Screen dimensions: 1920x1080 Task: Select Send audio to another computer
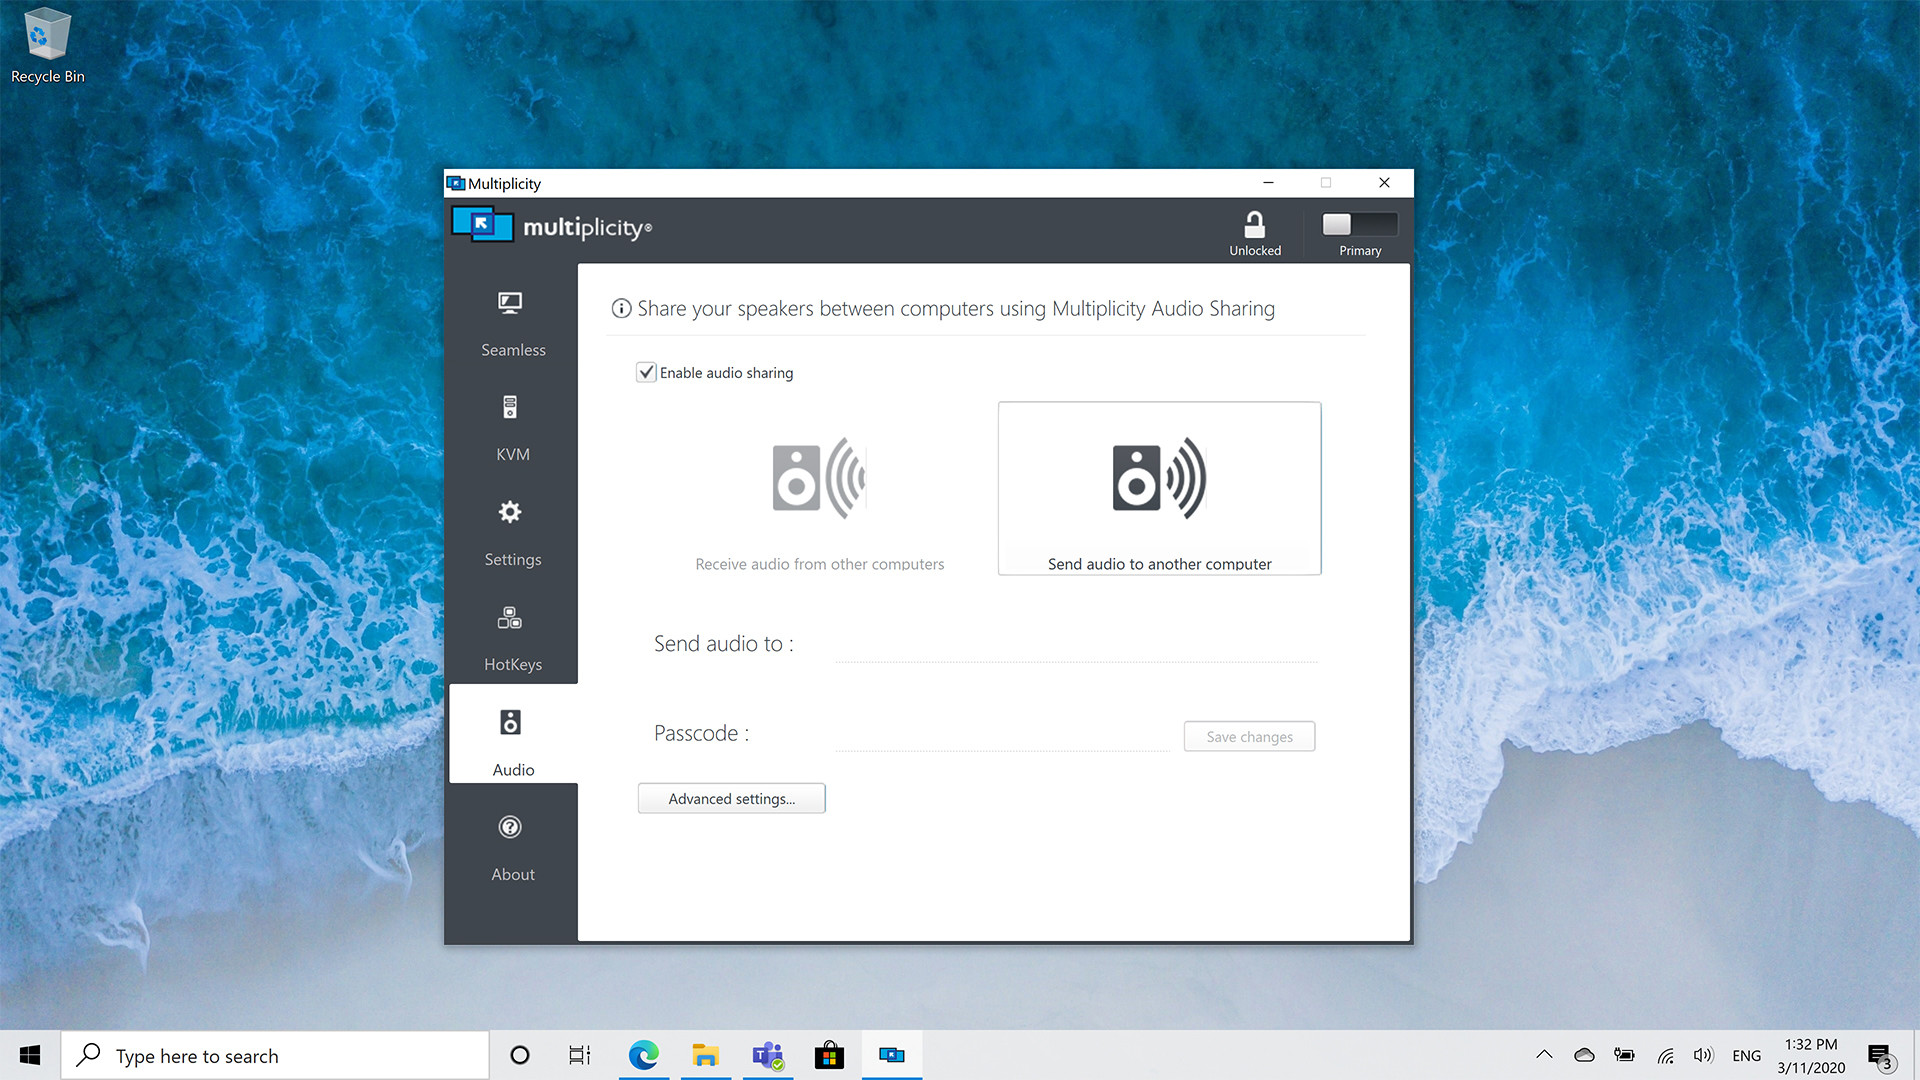(1159, 488)
